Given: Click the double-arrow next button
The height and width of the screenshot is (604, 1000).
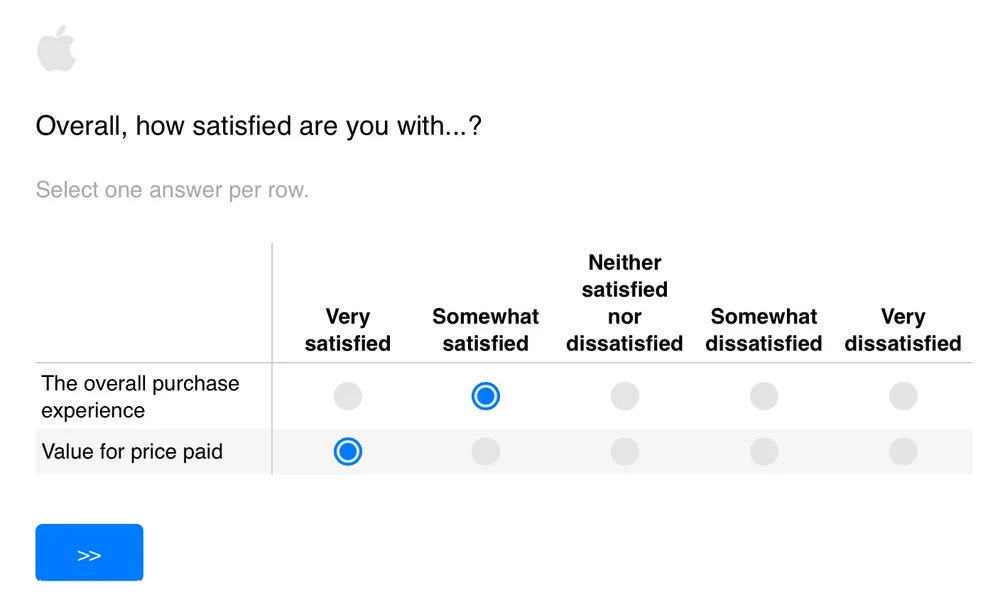Looking at the screenshot, I should point(89,553).
